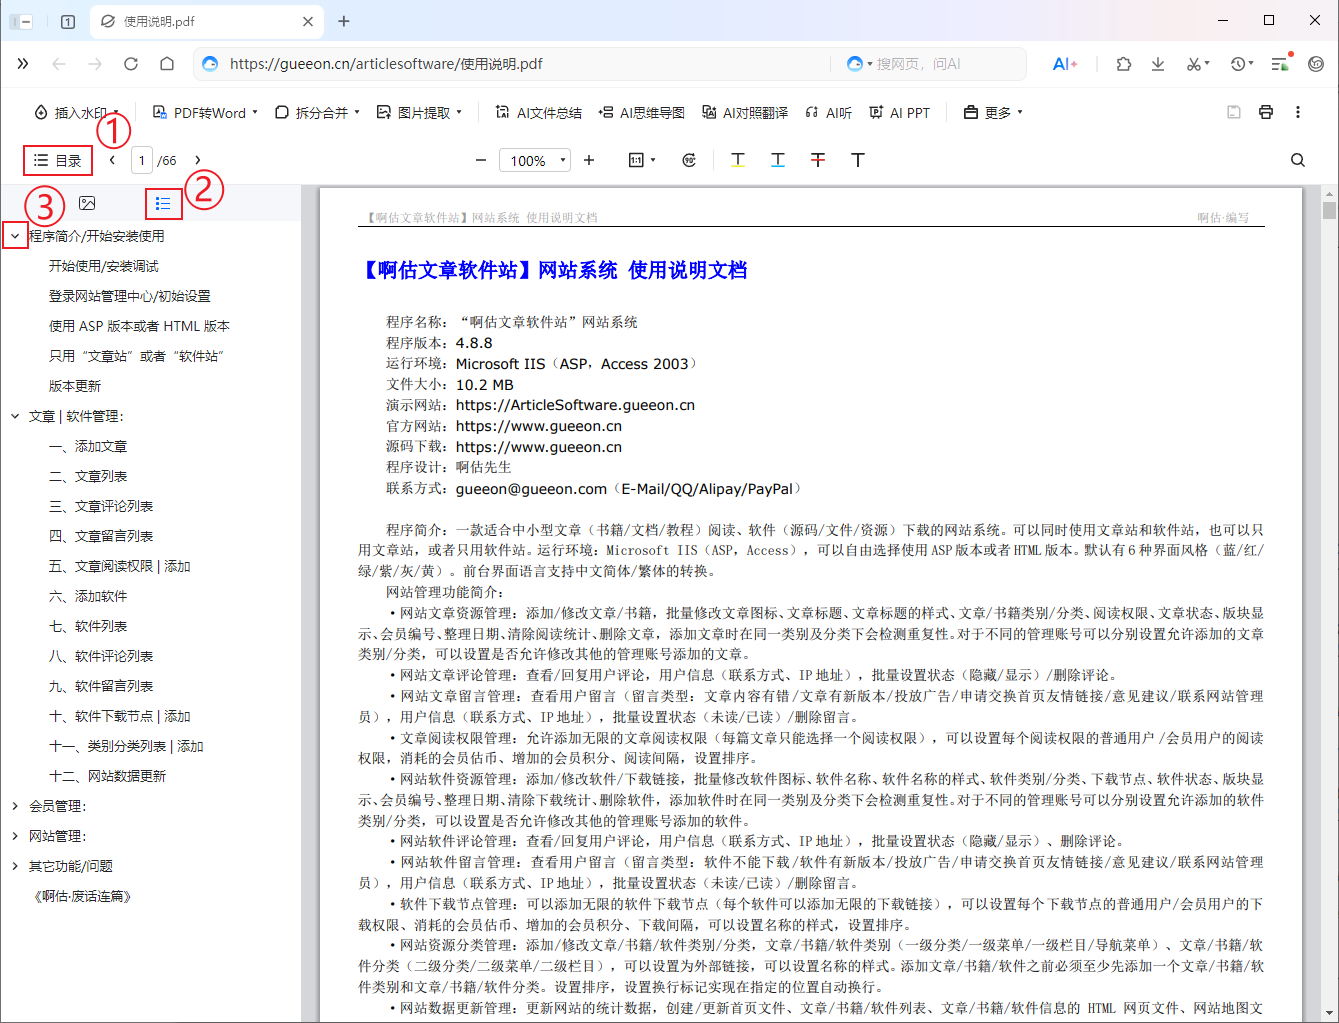This screenshot has width=1339, height=1023.
Task: Toggle the 目录 outline button
Action: 58,160
